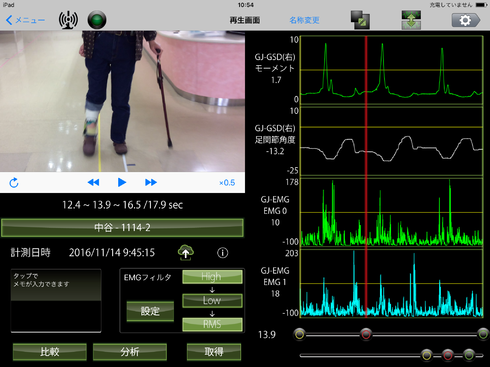Toggle the RMS EMG filter

(x=212, y=324)
